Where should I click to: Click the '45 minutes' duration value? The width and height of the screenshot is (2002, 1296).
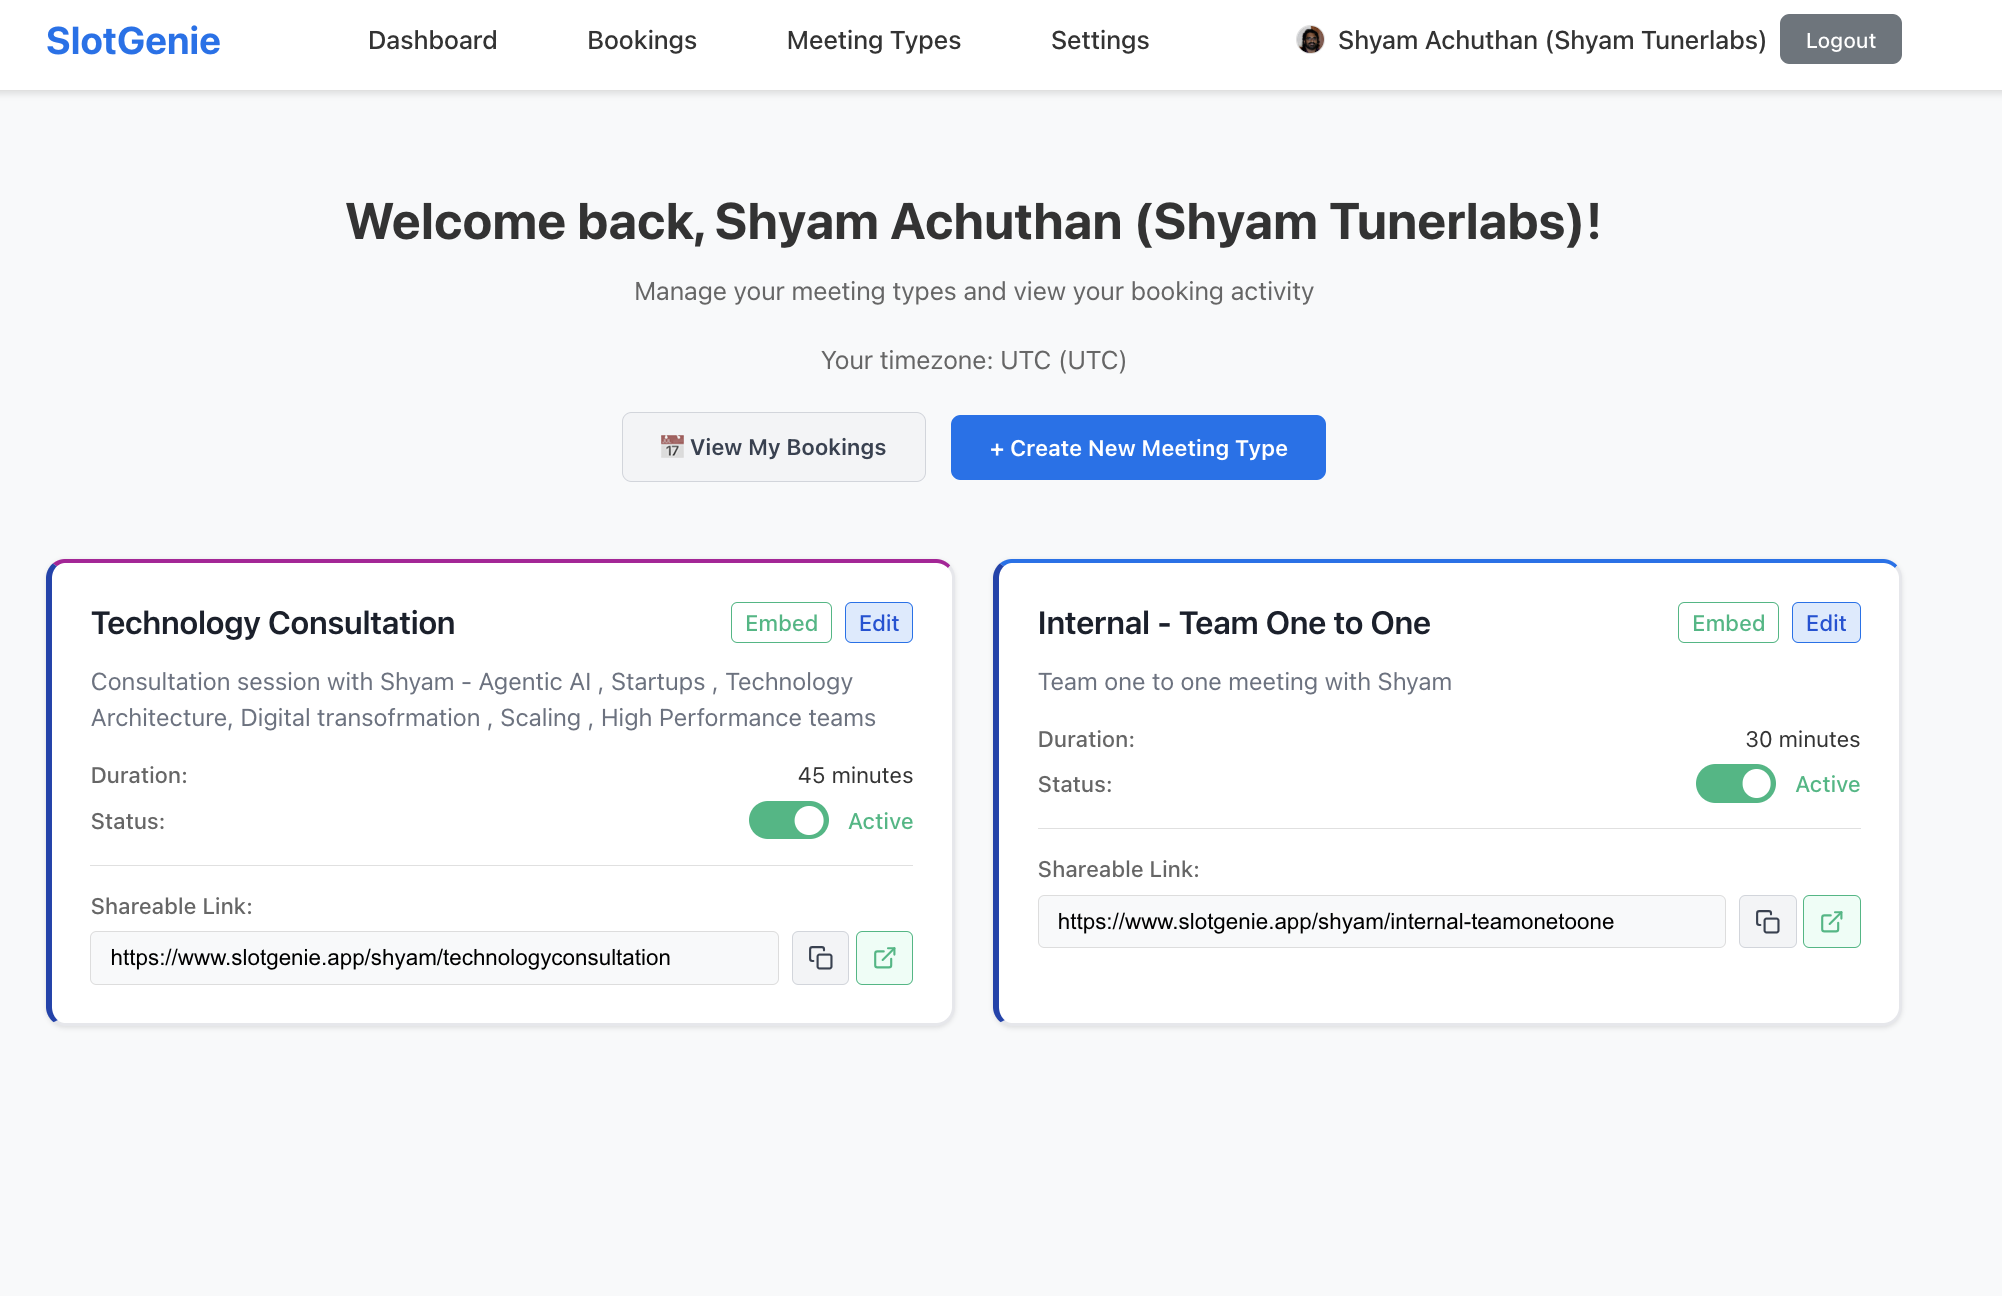pos(855,775)
